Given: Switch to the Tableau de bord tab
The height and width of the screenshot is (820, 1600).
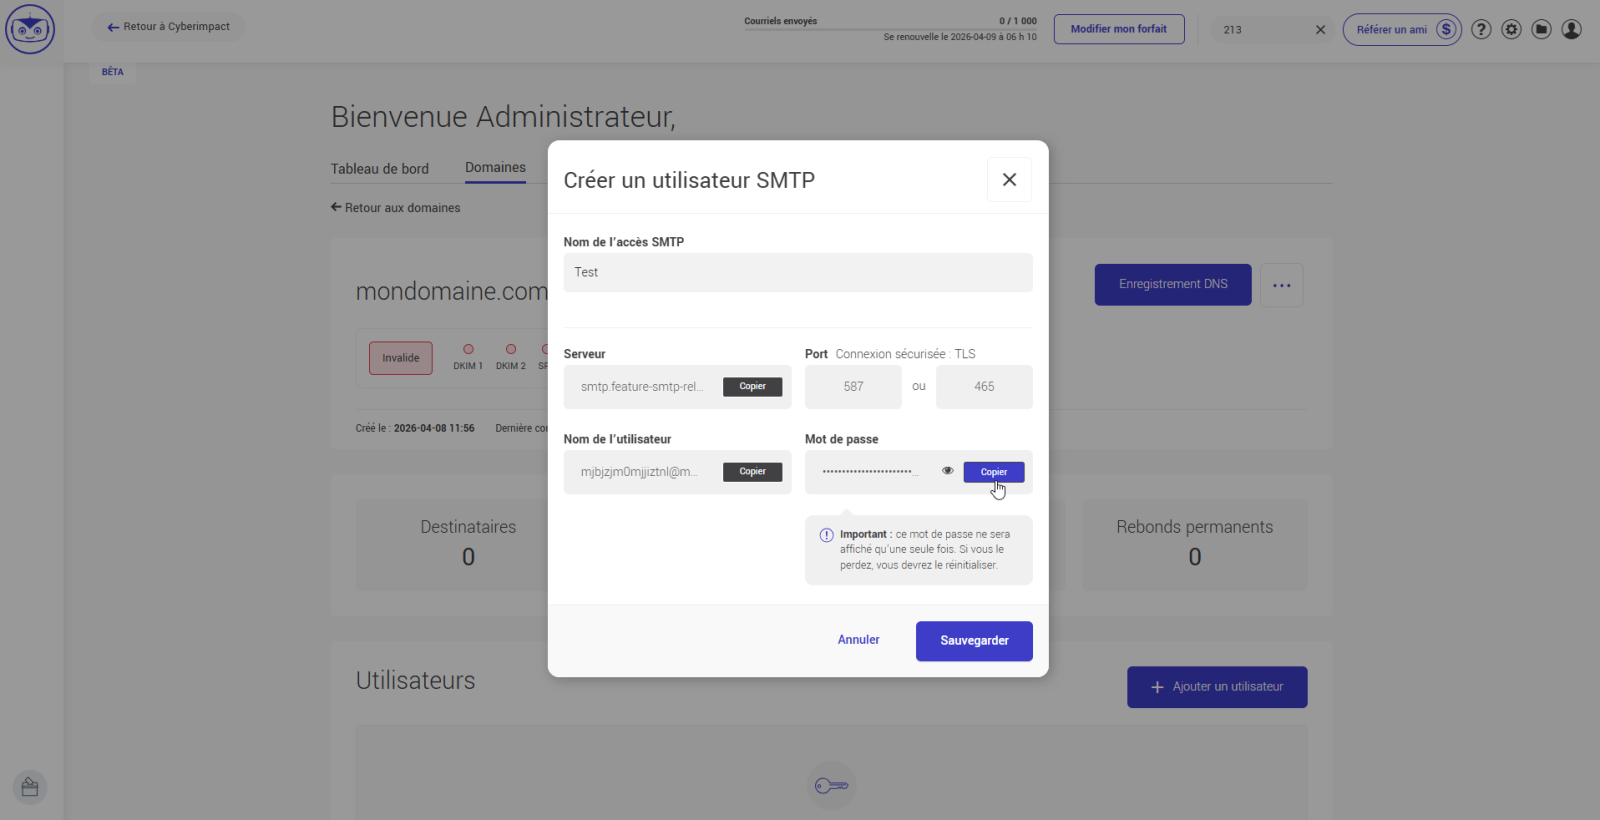Looking at the screenshot, I should (380, 169).
